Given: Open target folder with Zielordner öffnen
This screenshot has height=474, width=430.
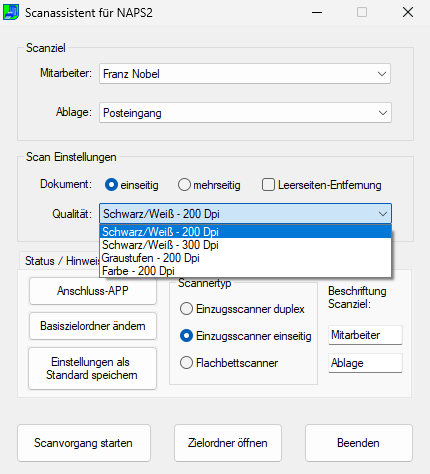Looking at the screenshot, I should point(228,443).
